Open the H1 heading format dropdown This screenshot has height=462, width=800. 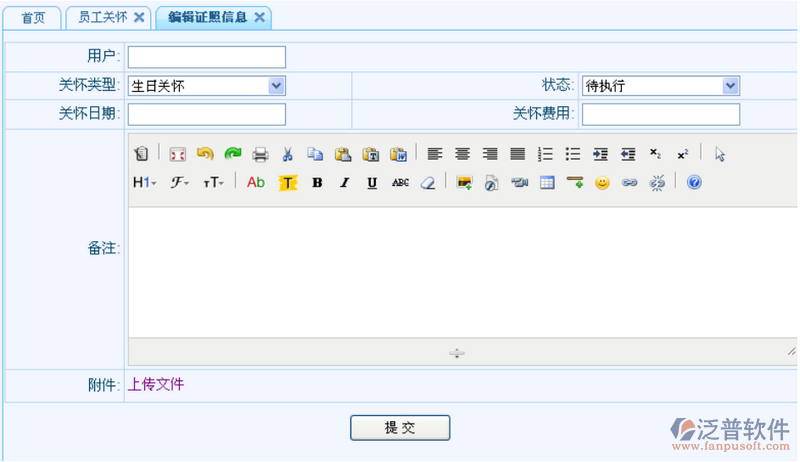(144, 183)
